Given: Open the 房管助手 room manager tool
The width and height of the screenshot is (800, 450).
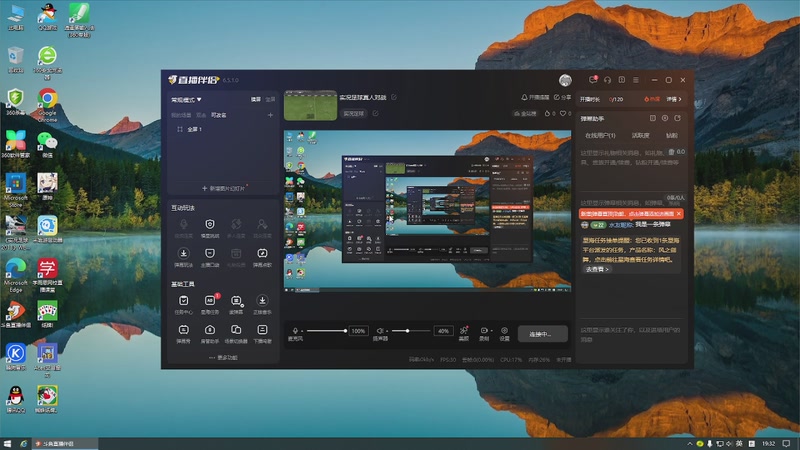Looking at the screenshot, I should click(210, 333).
